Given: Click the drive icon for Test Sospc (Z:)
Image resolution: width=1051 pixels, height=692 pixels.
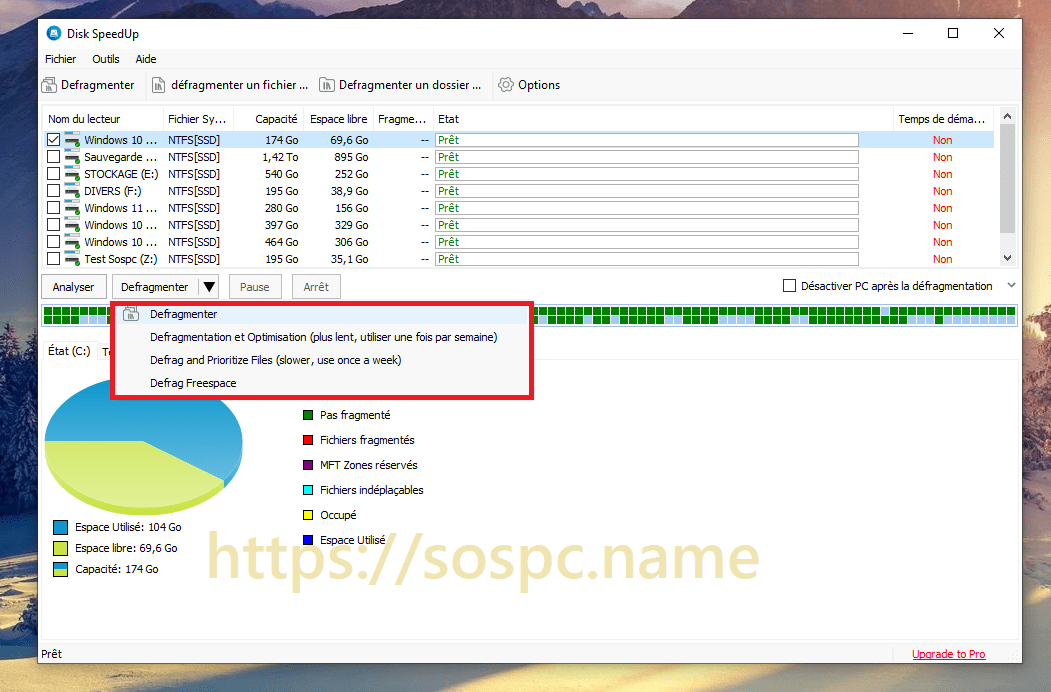Looking at the screenshot, I should (72, 260).
